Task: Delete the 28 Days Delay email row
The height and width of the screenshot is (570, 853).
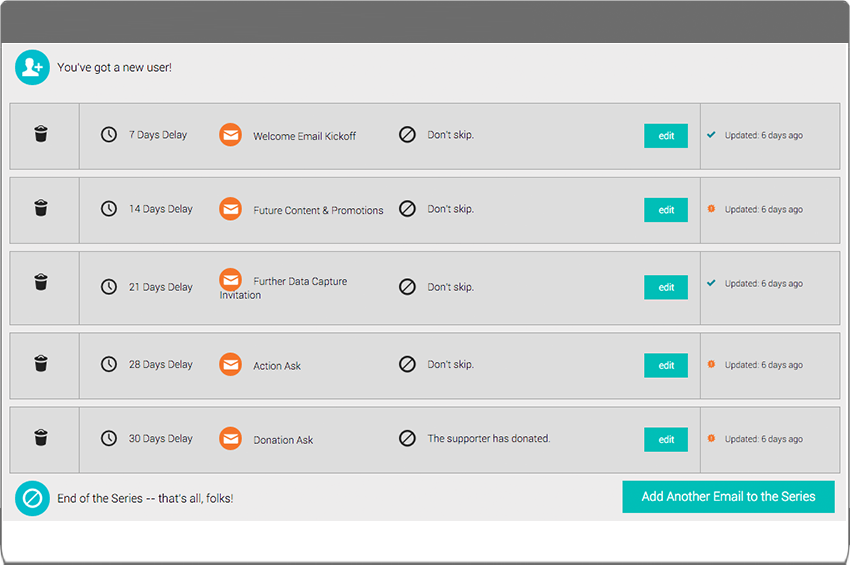Action: [x=41, y=363]
